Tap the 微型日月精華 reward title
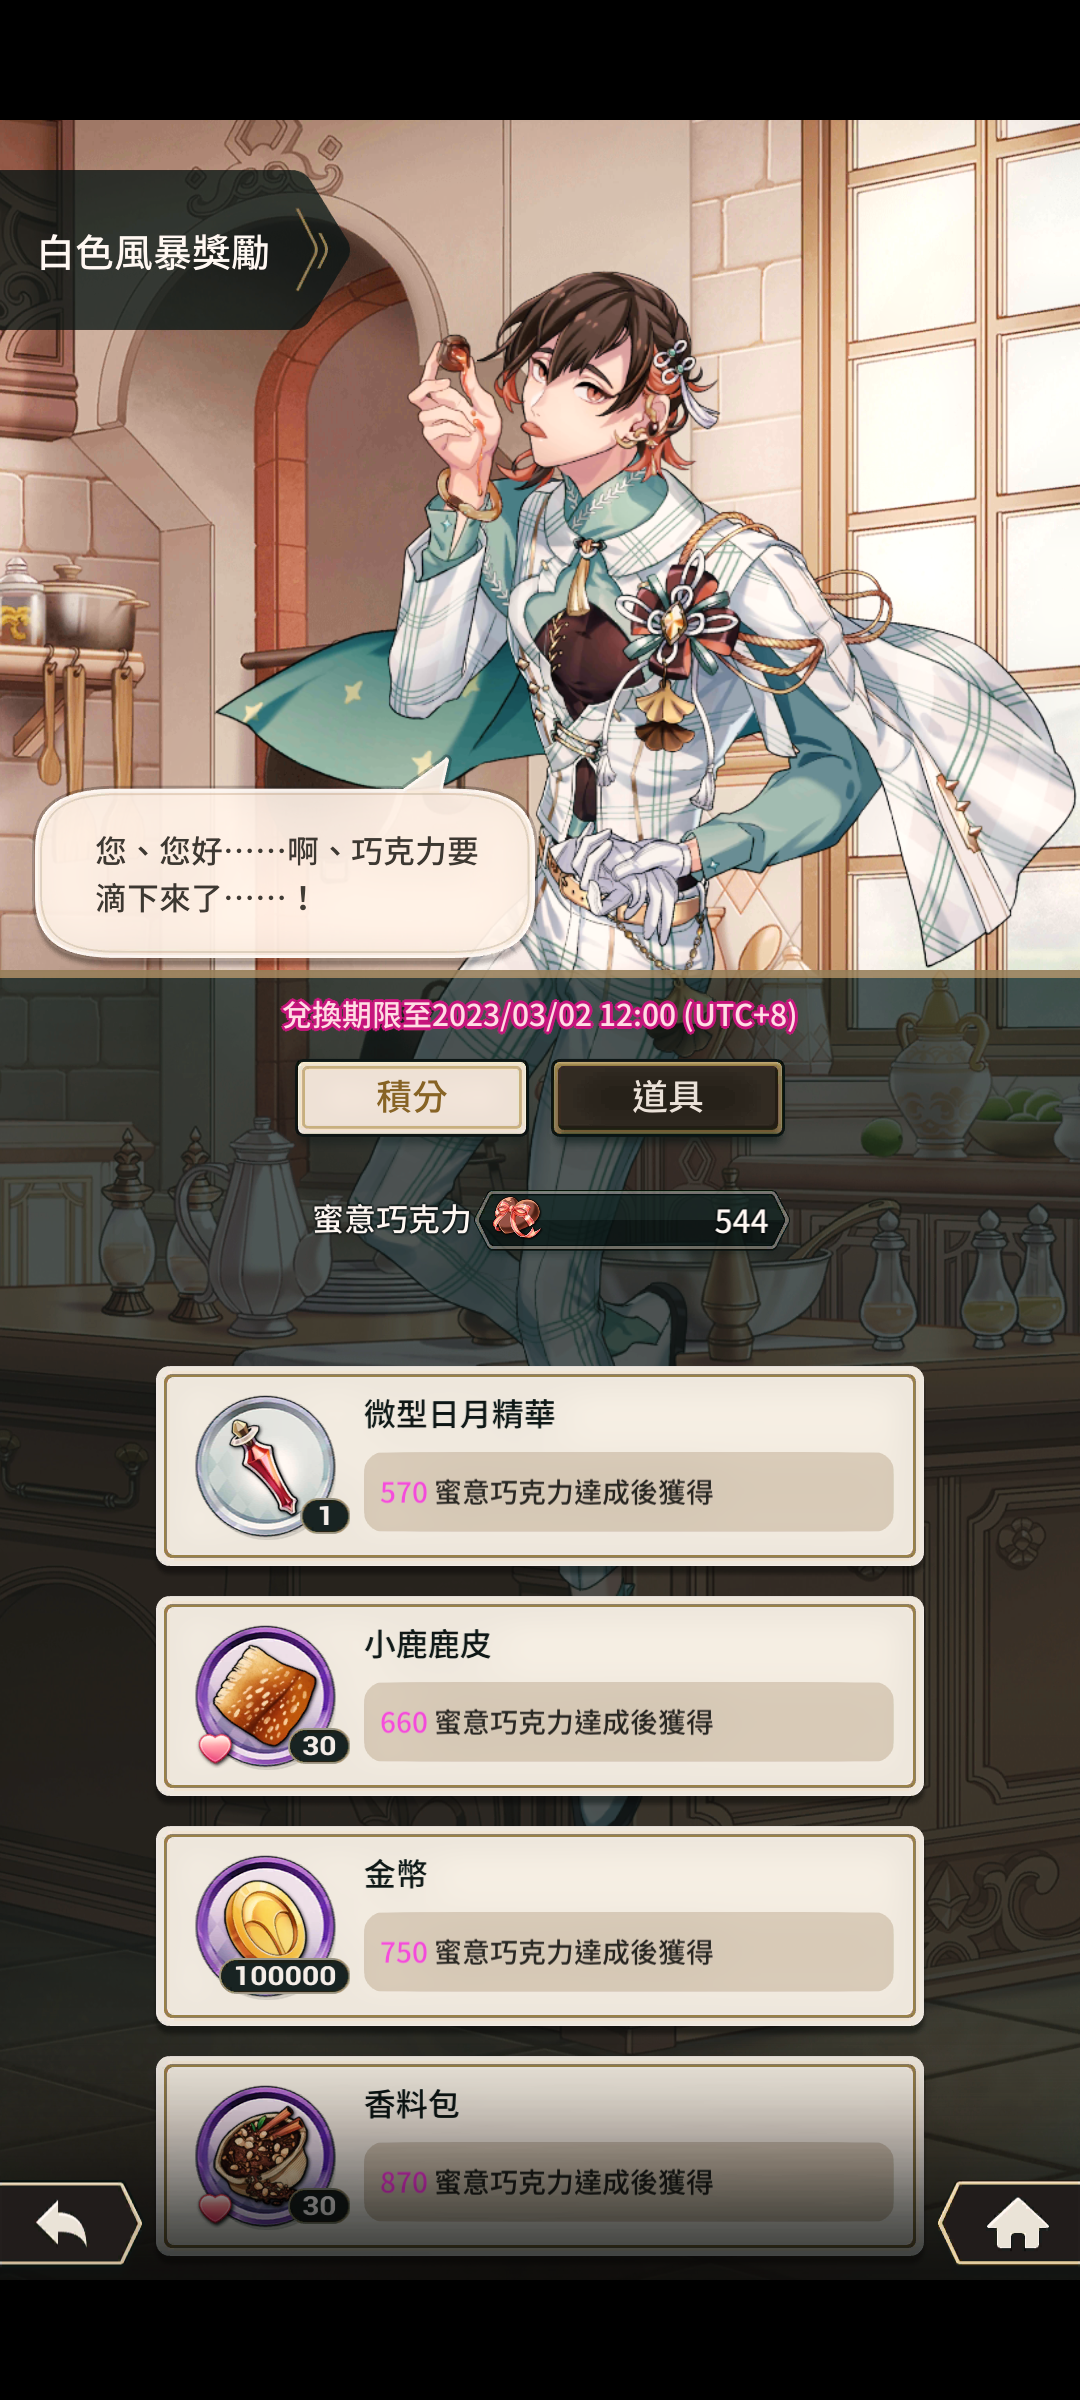 tap(459, 1414)
